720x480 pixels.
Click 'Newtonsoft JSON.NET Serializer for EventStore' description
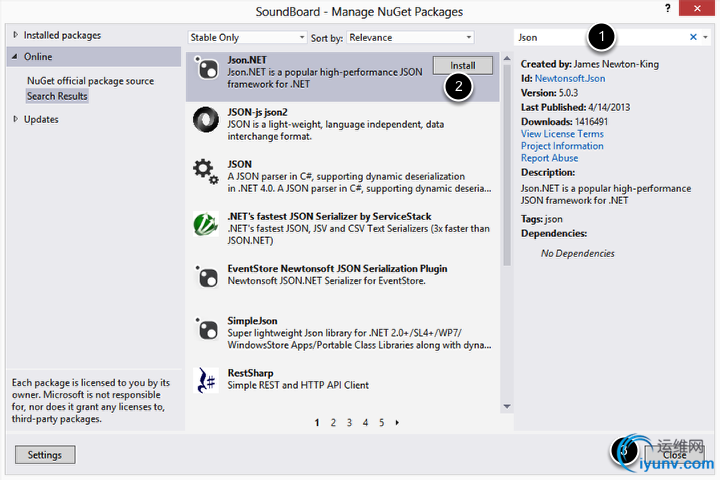(x=326, y=281)
